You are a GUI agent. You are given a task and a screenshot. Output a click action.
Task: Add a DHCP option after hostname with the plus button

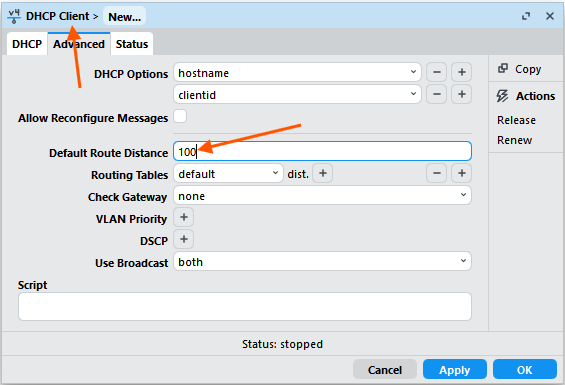(x=462, y=72)
